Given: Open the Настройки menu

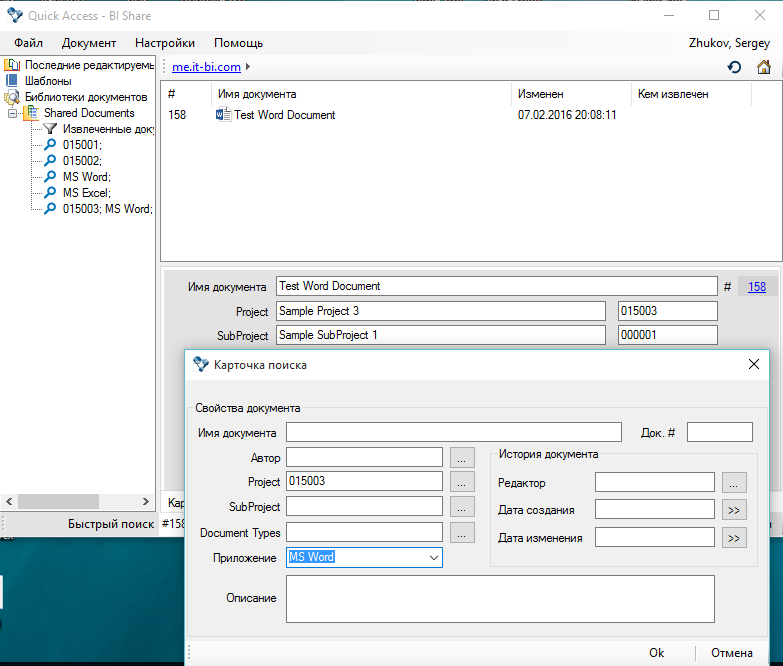Looking at the screenshot, I should coord(165,43).
